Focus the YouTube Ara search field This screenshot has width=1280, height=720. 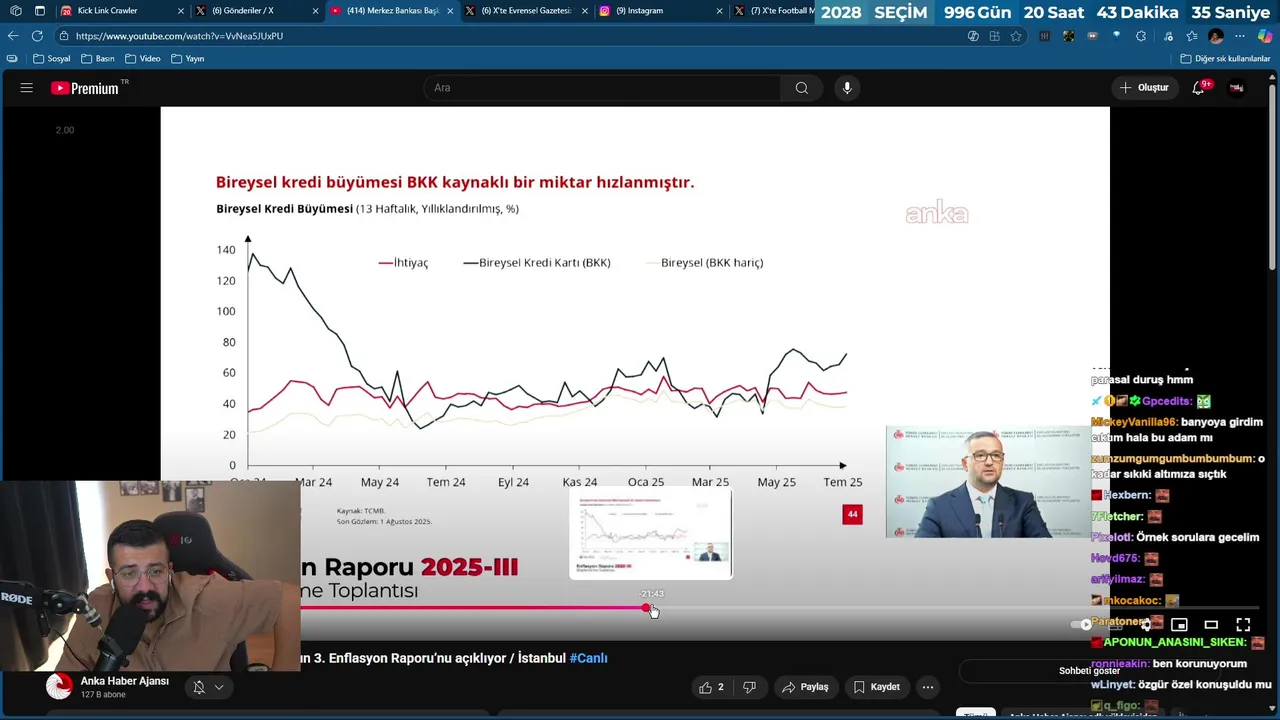[602, 88]
